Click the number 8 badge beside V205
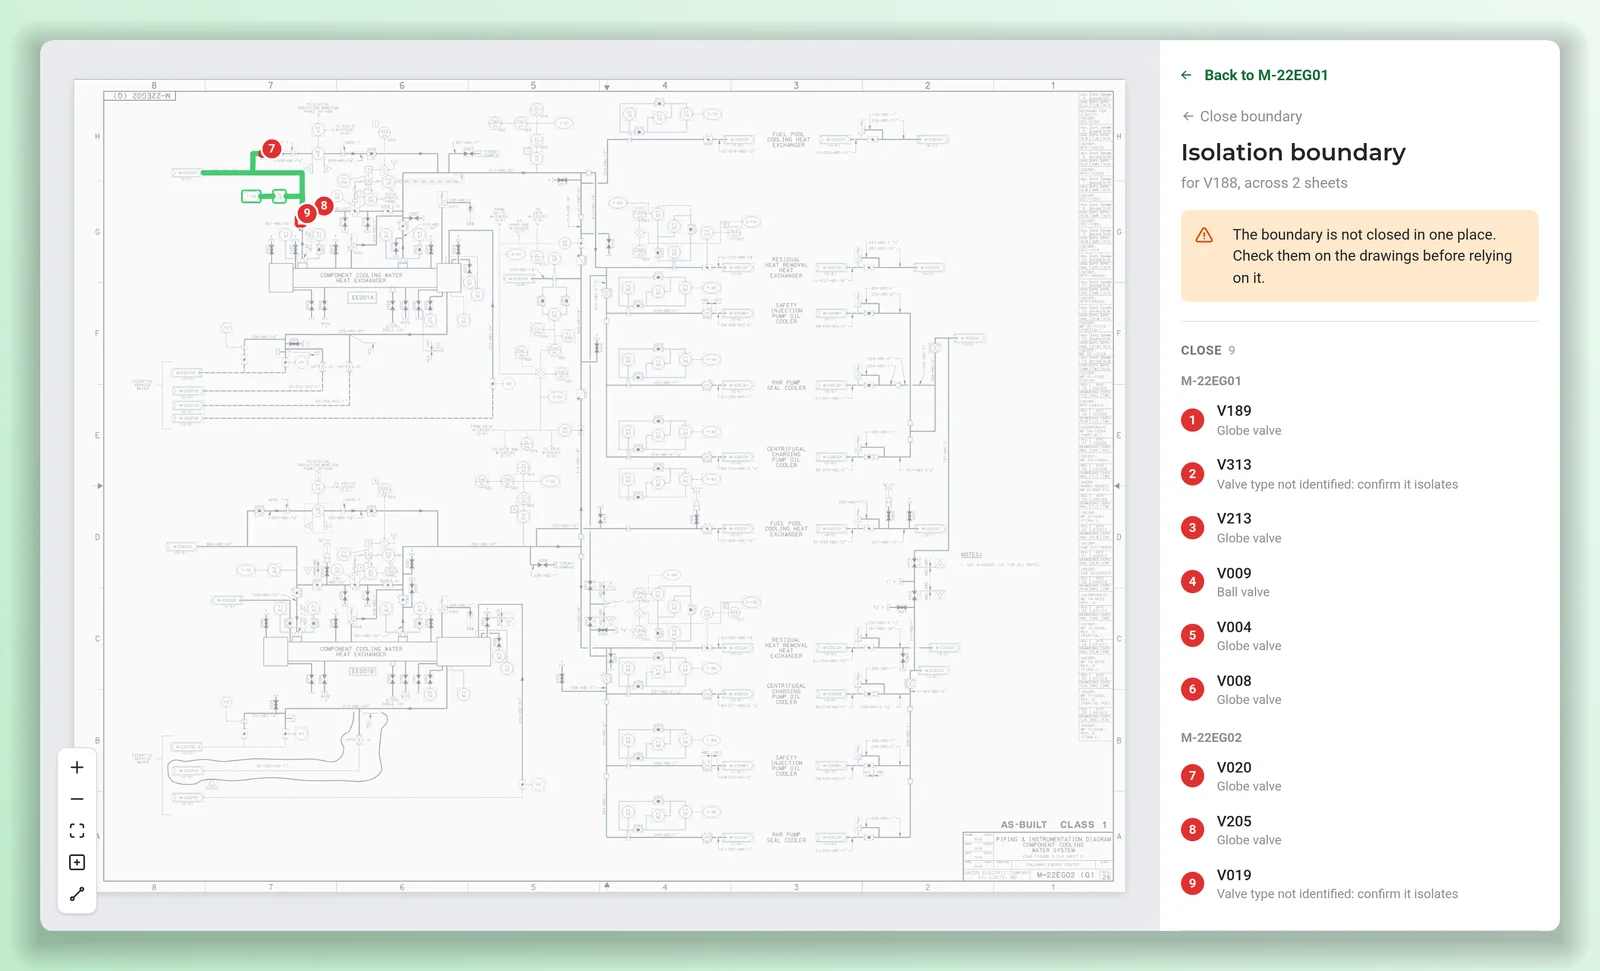 pyautogui.click(x=1192, y=830)
